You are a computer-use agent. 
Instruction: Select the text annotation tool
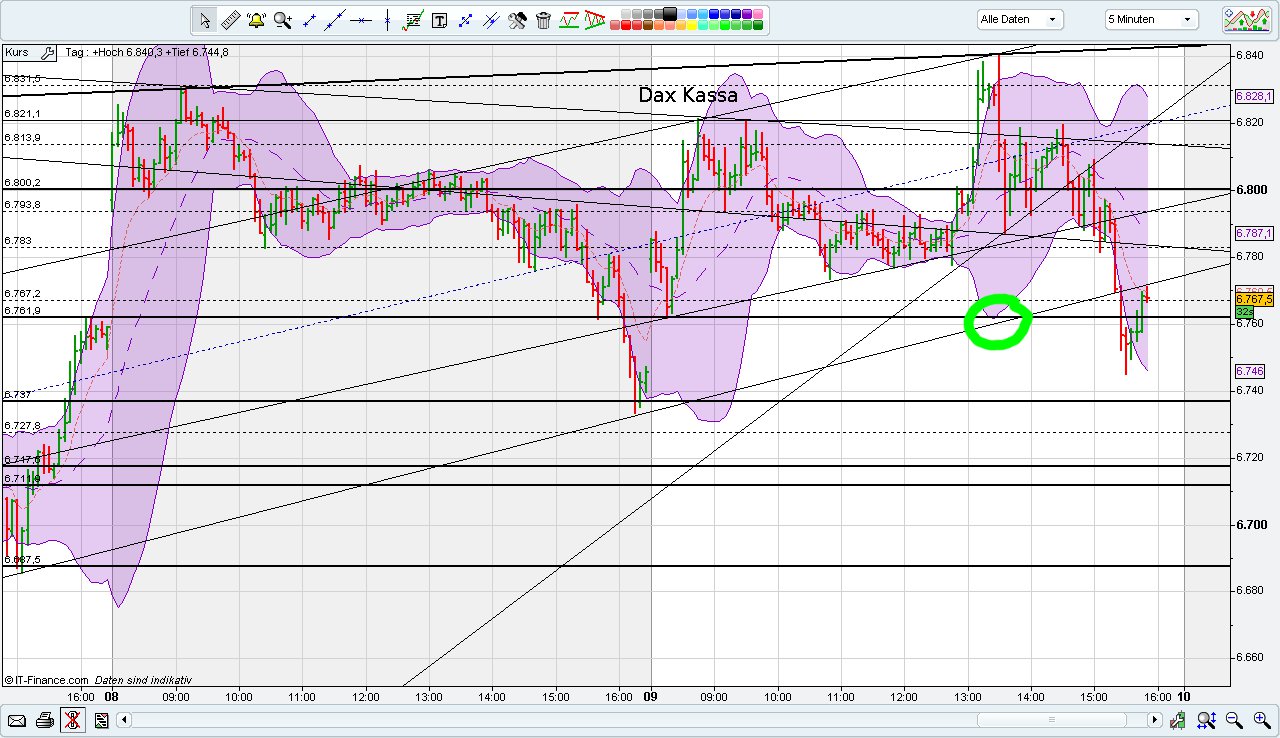[440, 19]
